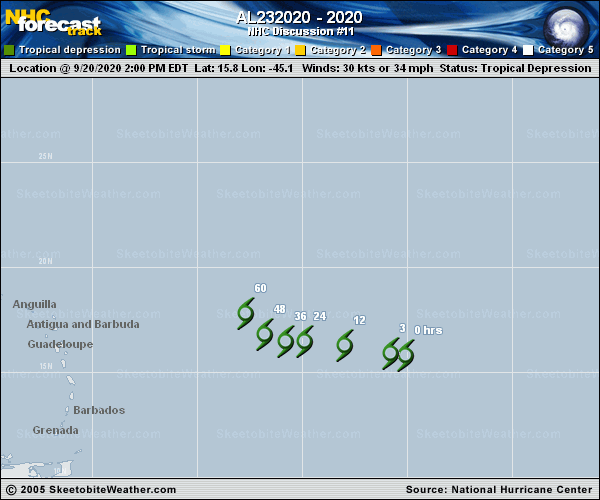Viewport: 600px width, 500px height.
Task: Click the Category 1 yellow legend swatch
Action: (x=225, y=50)
